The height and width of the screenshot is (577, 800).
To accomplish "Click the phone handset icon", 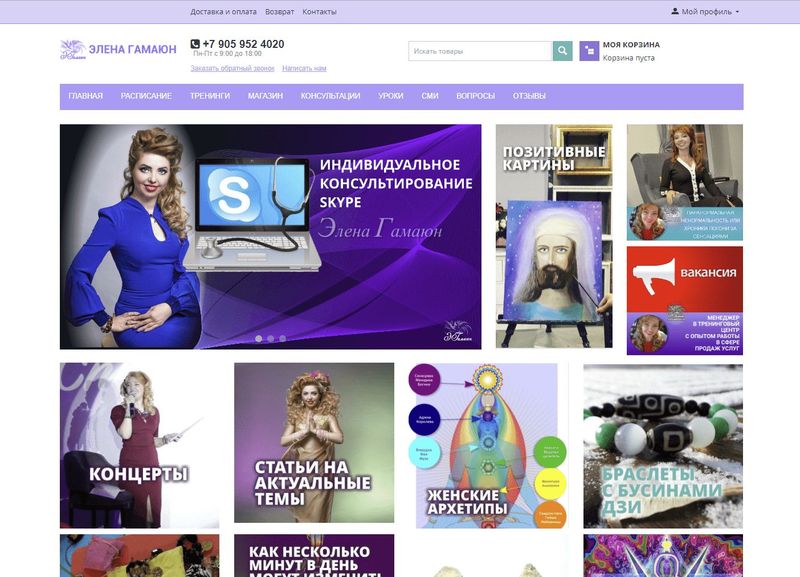I will (x=195, y=44).
